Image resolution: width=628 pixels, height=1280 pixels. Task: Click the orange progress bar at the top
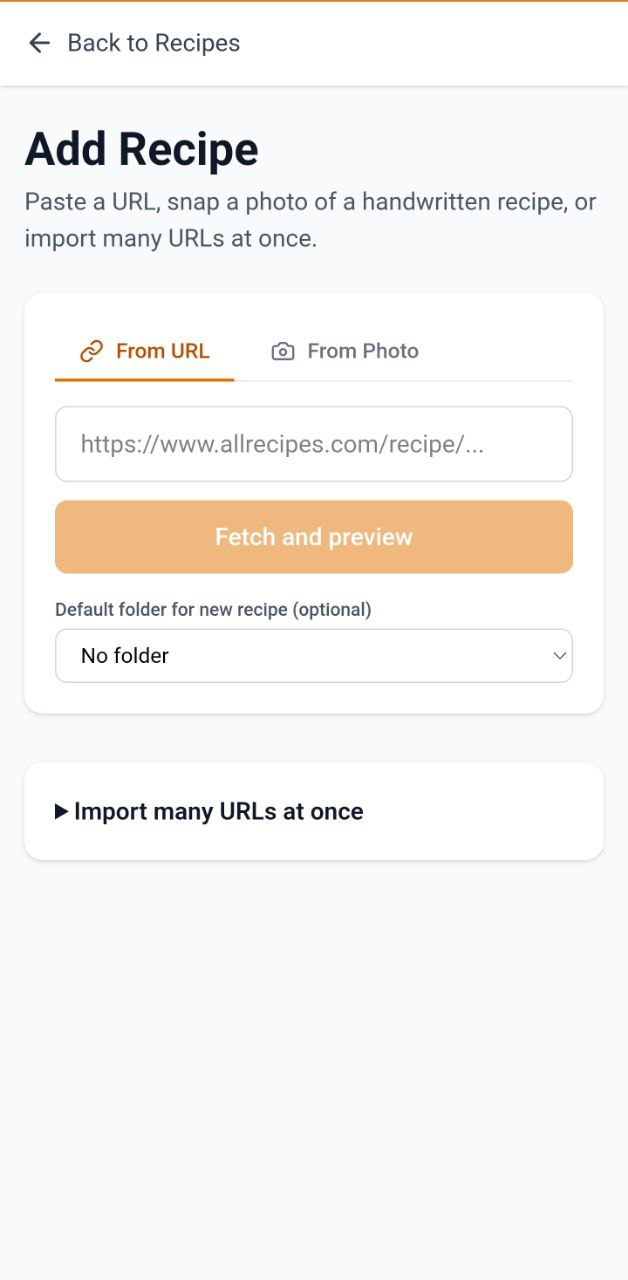pyautogui.click(x=314, y=1)
